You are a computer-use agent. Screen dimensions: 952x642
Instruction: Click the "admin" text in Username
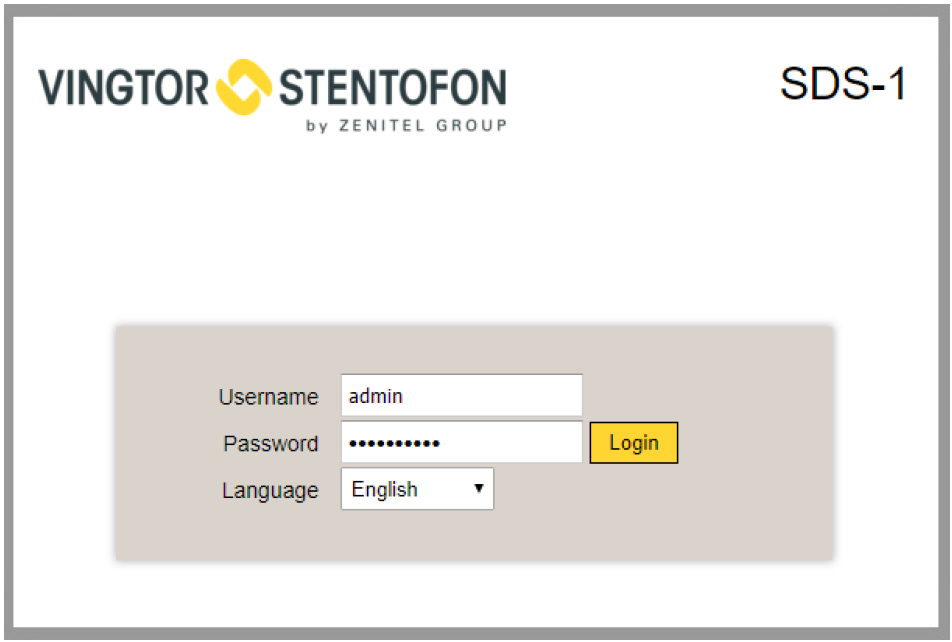[376, 396]
